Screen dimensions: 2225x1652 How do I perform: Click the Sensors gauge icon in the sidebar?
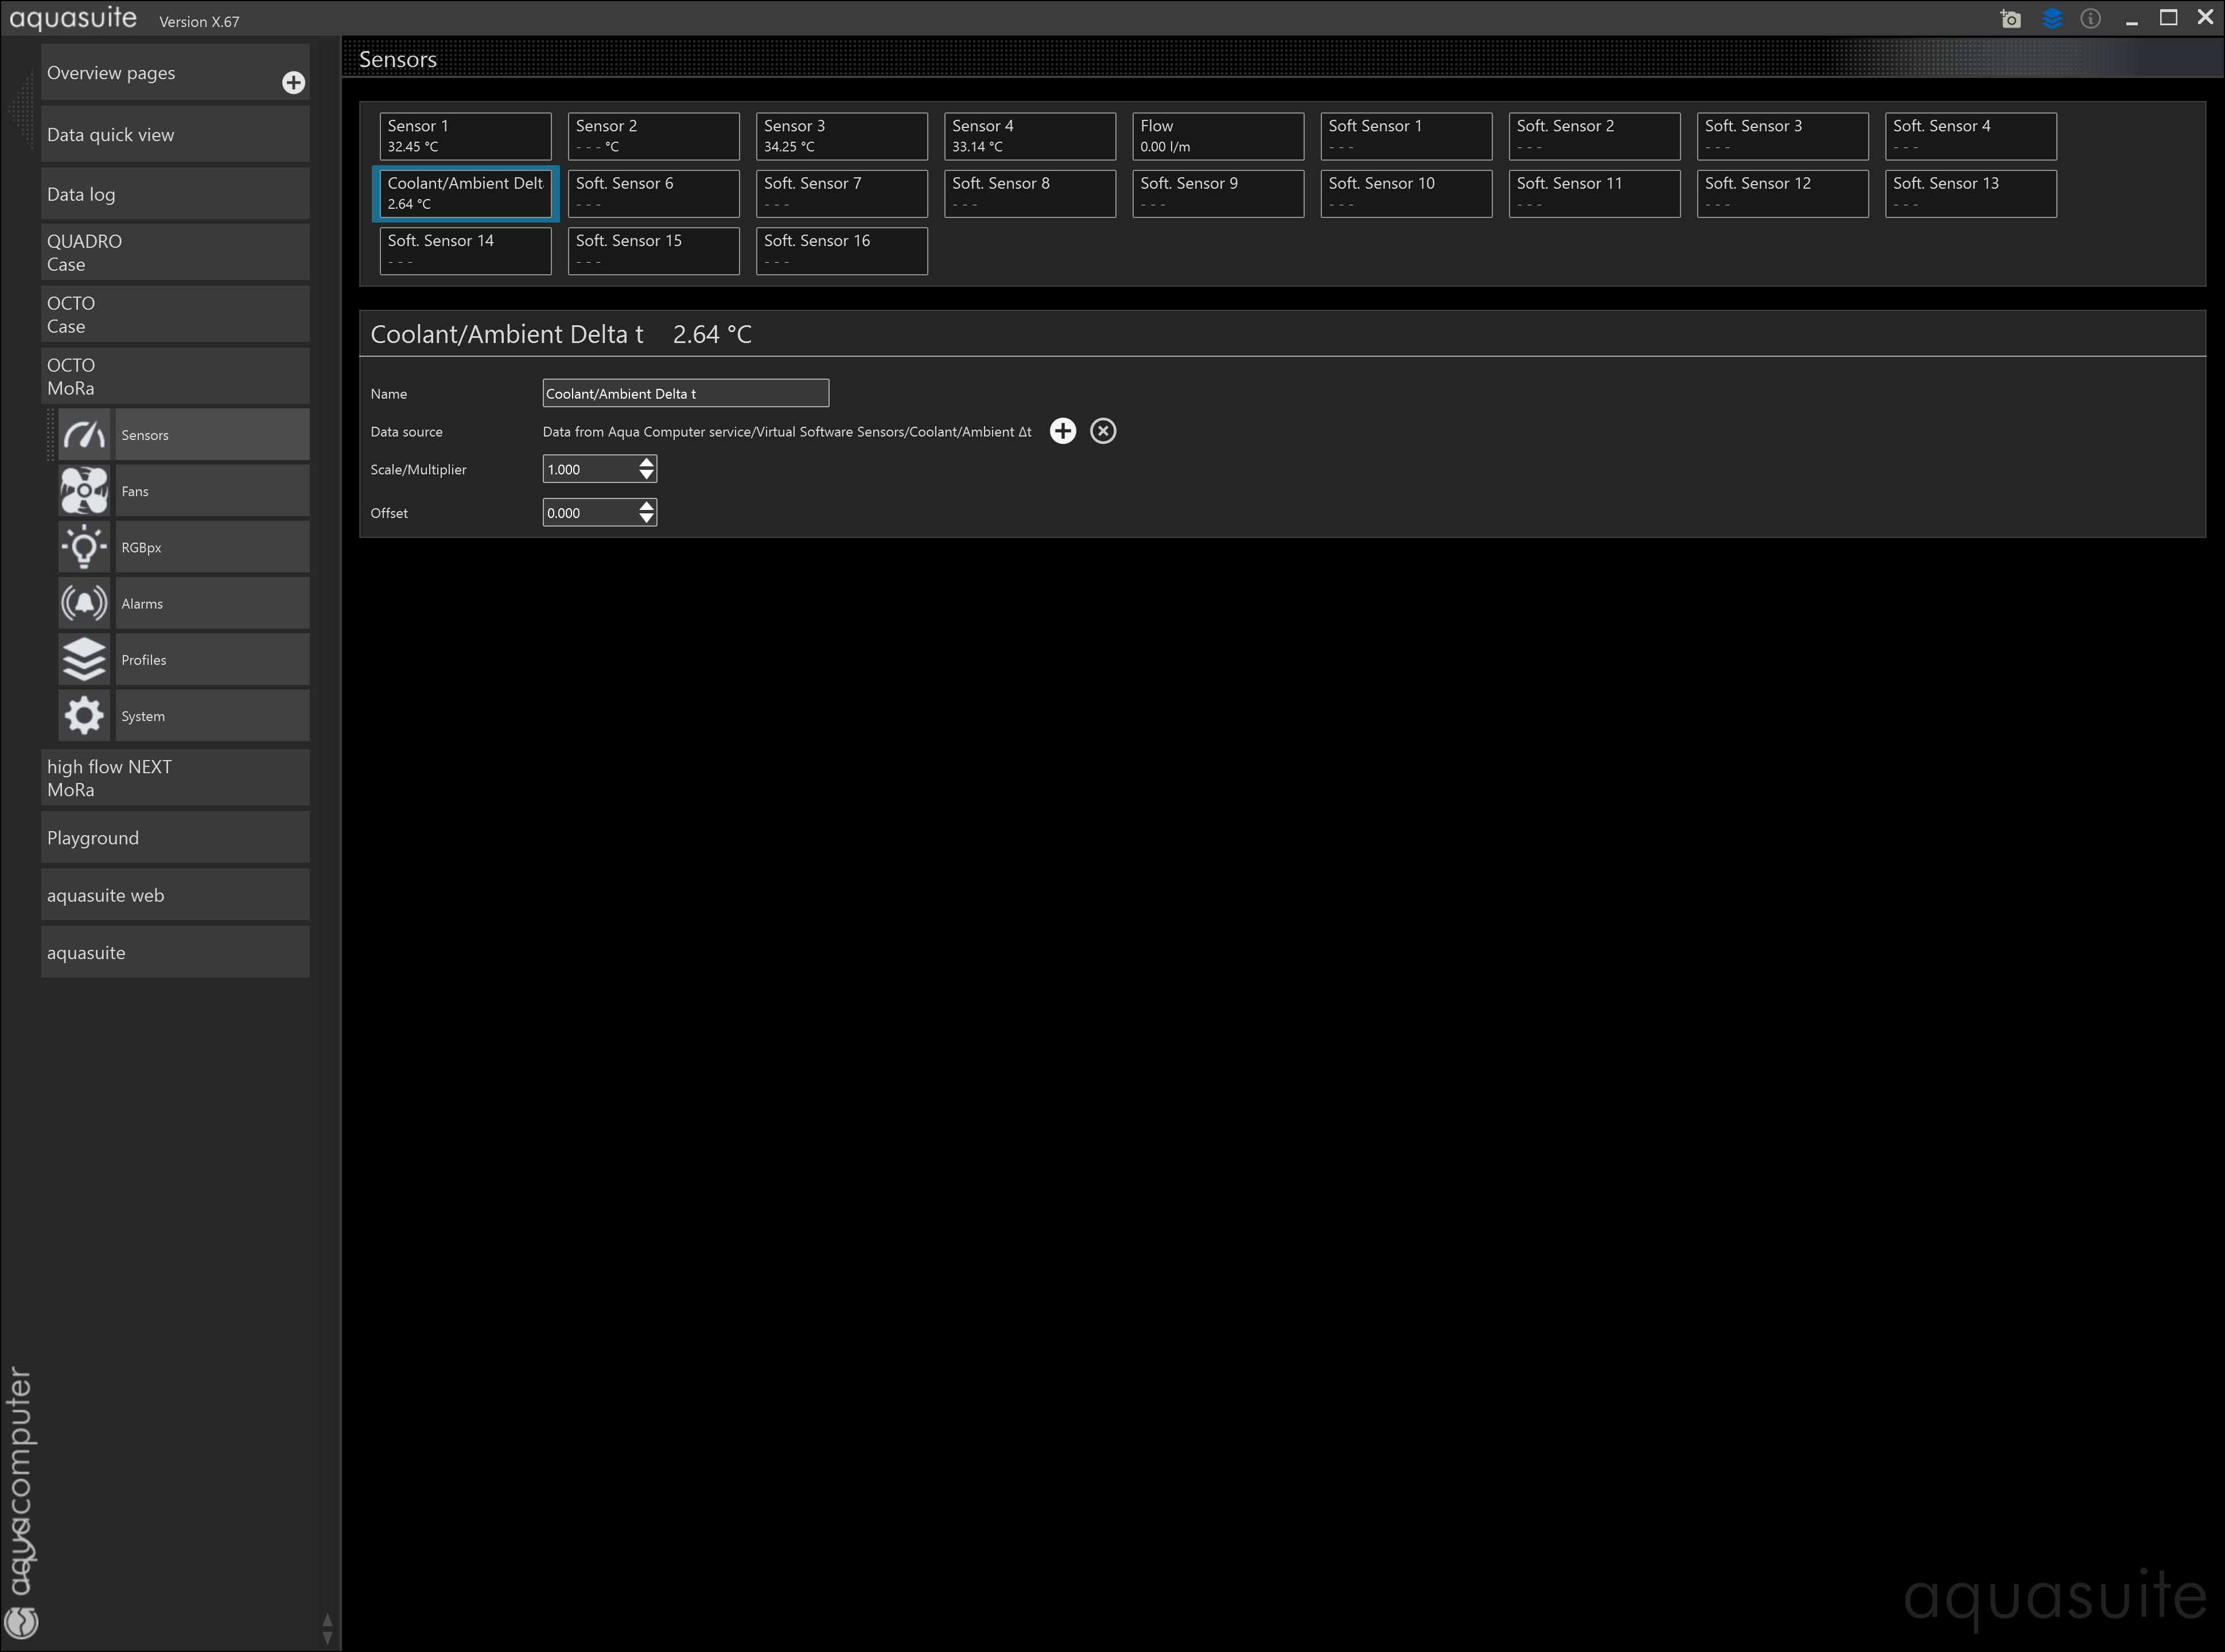tap(84, 435)
